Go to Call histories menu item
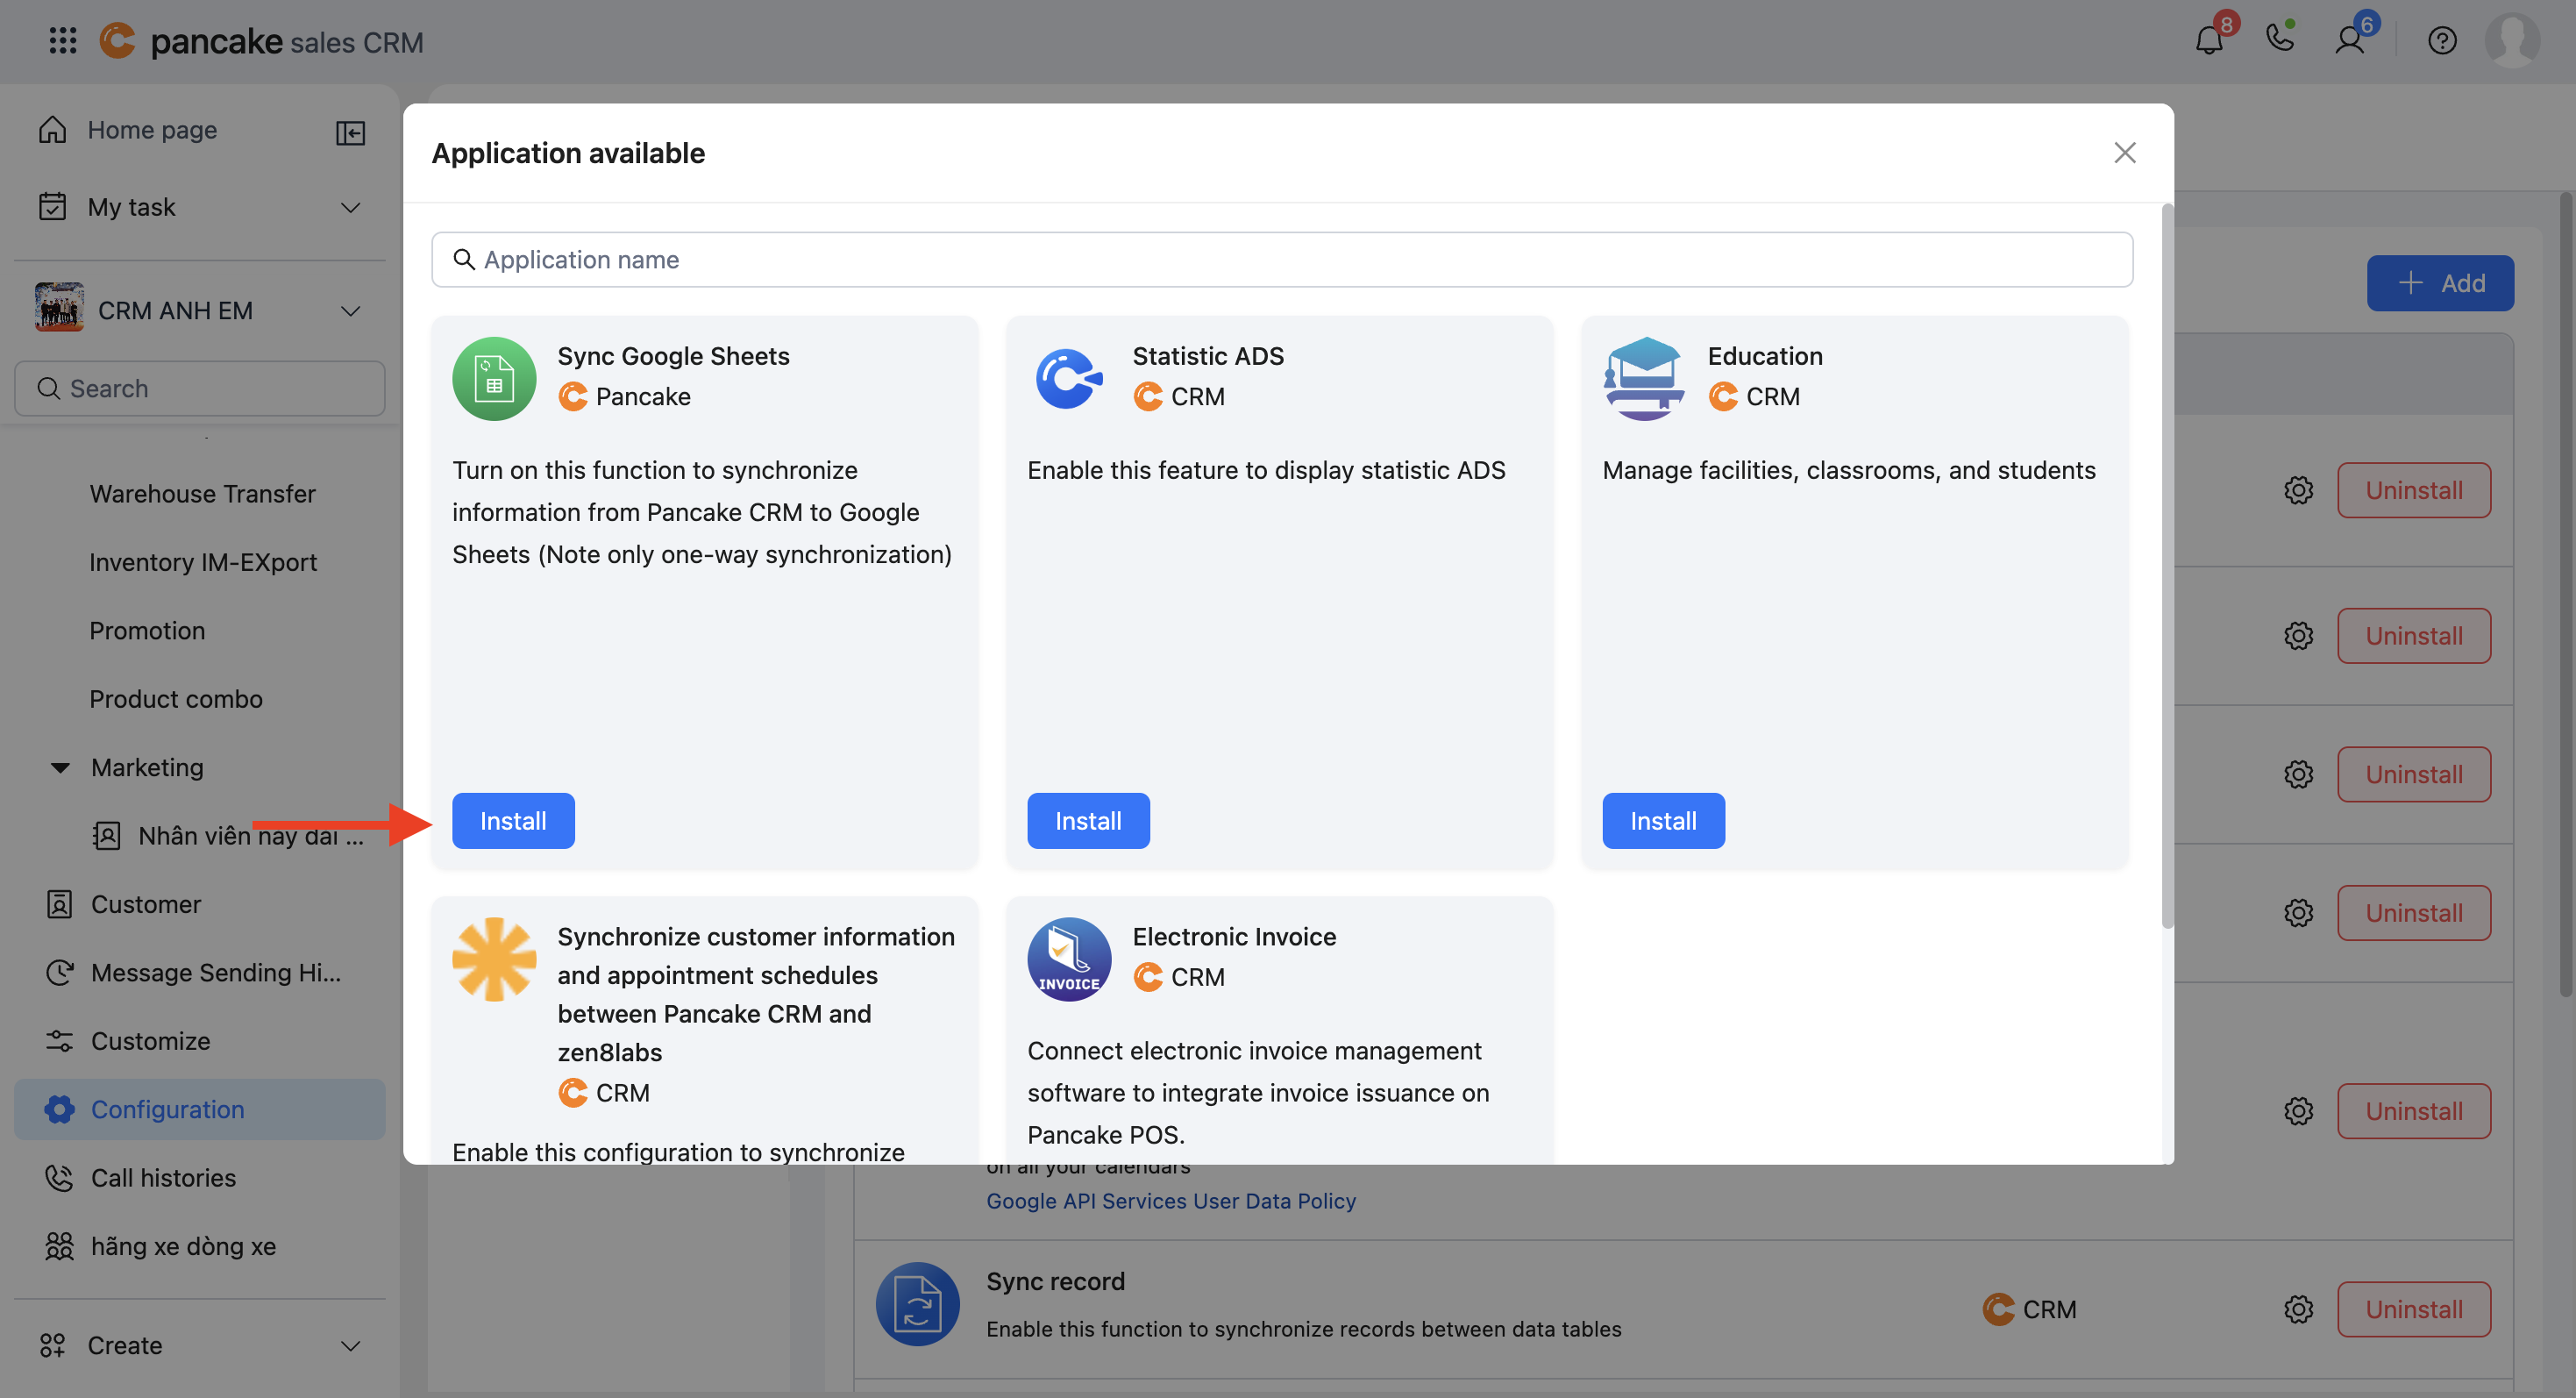 (163, 1178)
